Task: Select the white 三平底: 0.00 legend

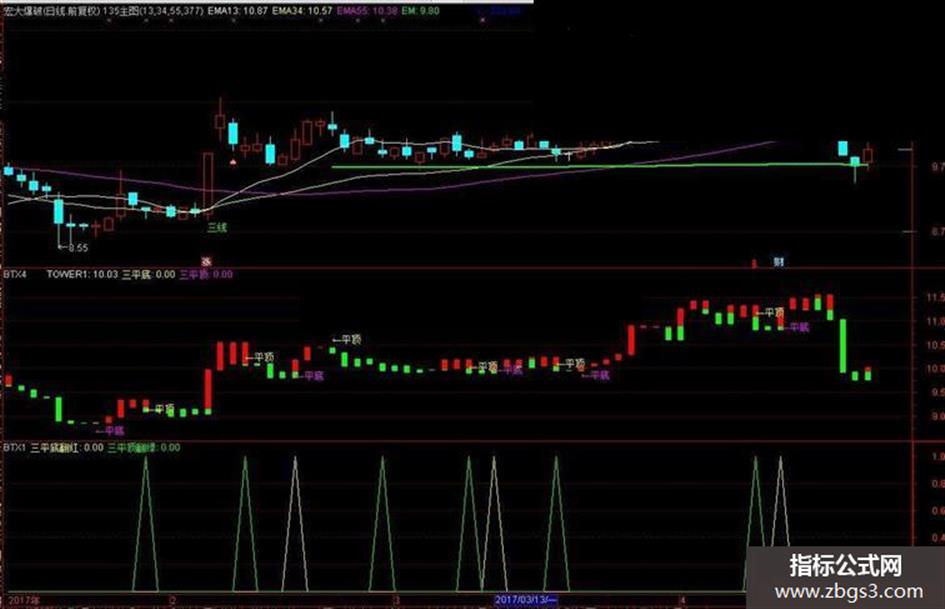Action: [148, 274]
